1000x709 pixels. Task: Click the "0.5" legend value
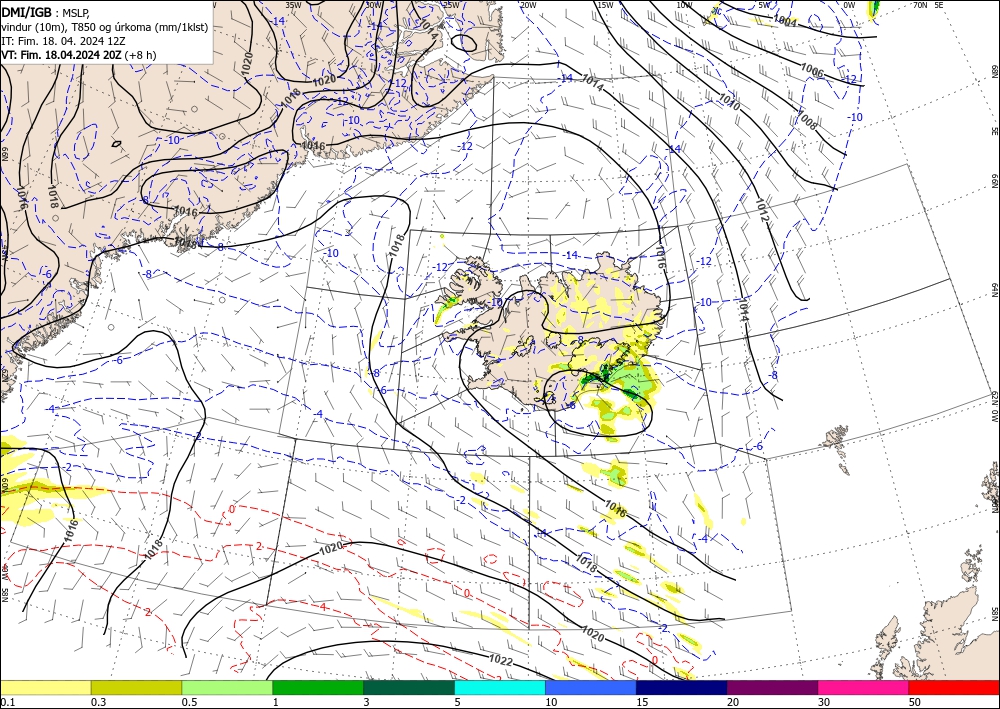[x=189, y=702]
